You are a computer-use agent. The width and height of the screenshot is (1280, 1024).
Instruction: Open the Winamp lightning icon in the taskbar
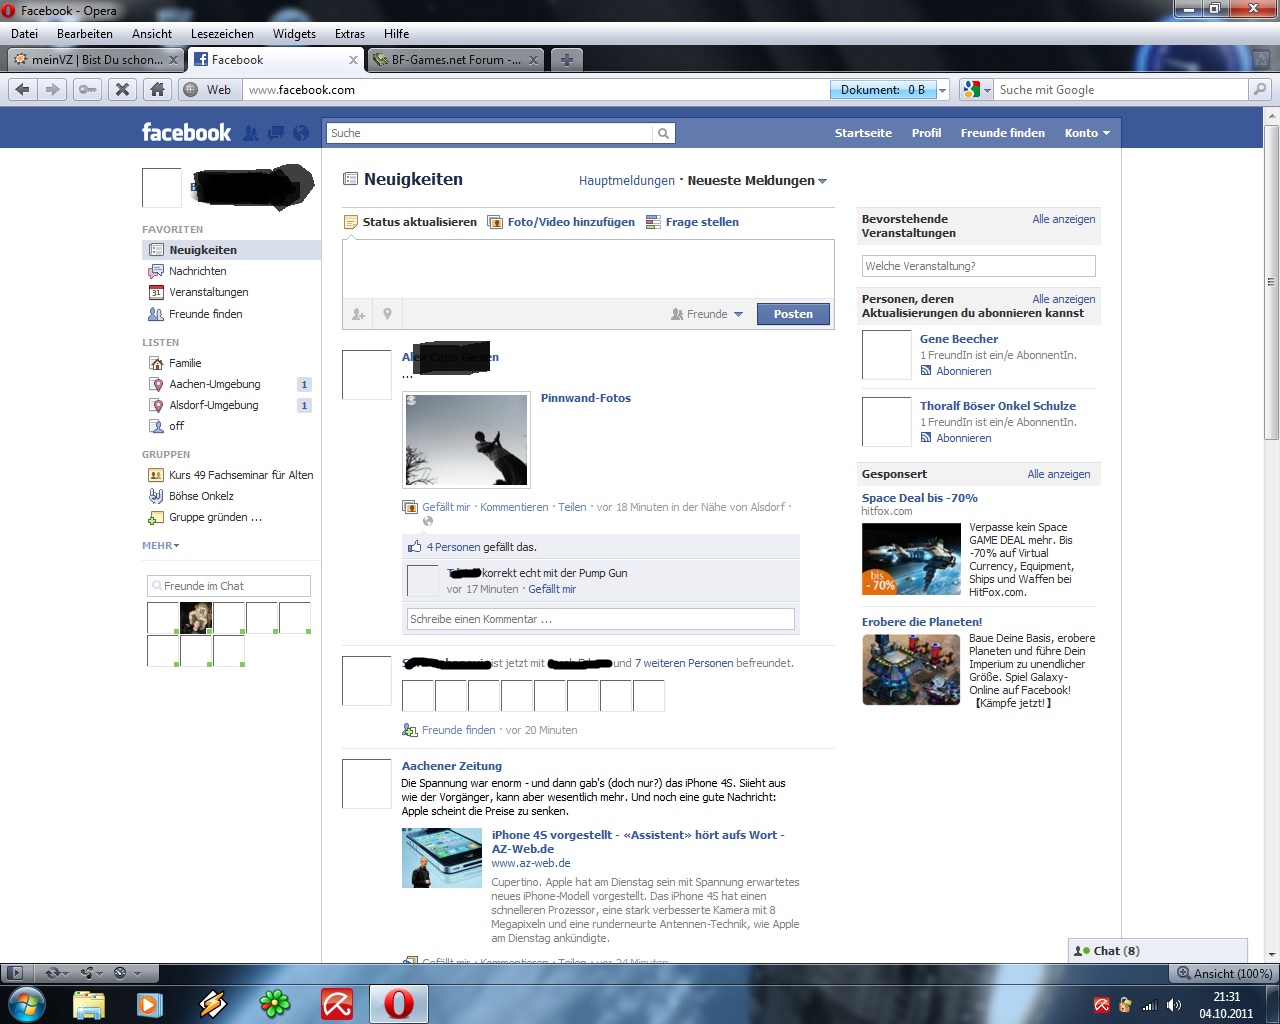[212, 1003]
